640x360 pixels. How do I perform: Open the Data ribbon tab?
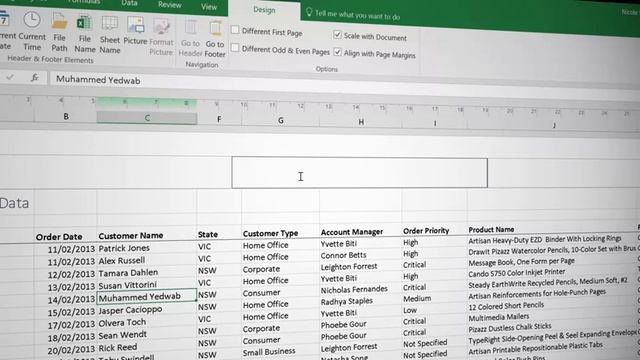click(x=129, y=3)
